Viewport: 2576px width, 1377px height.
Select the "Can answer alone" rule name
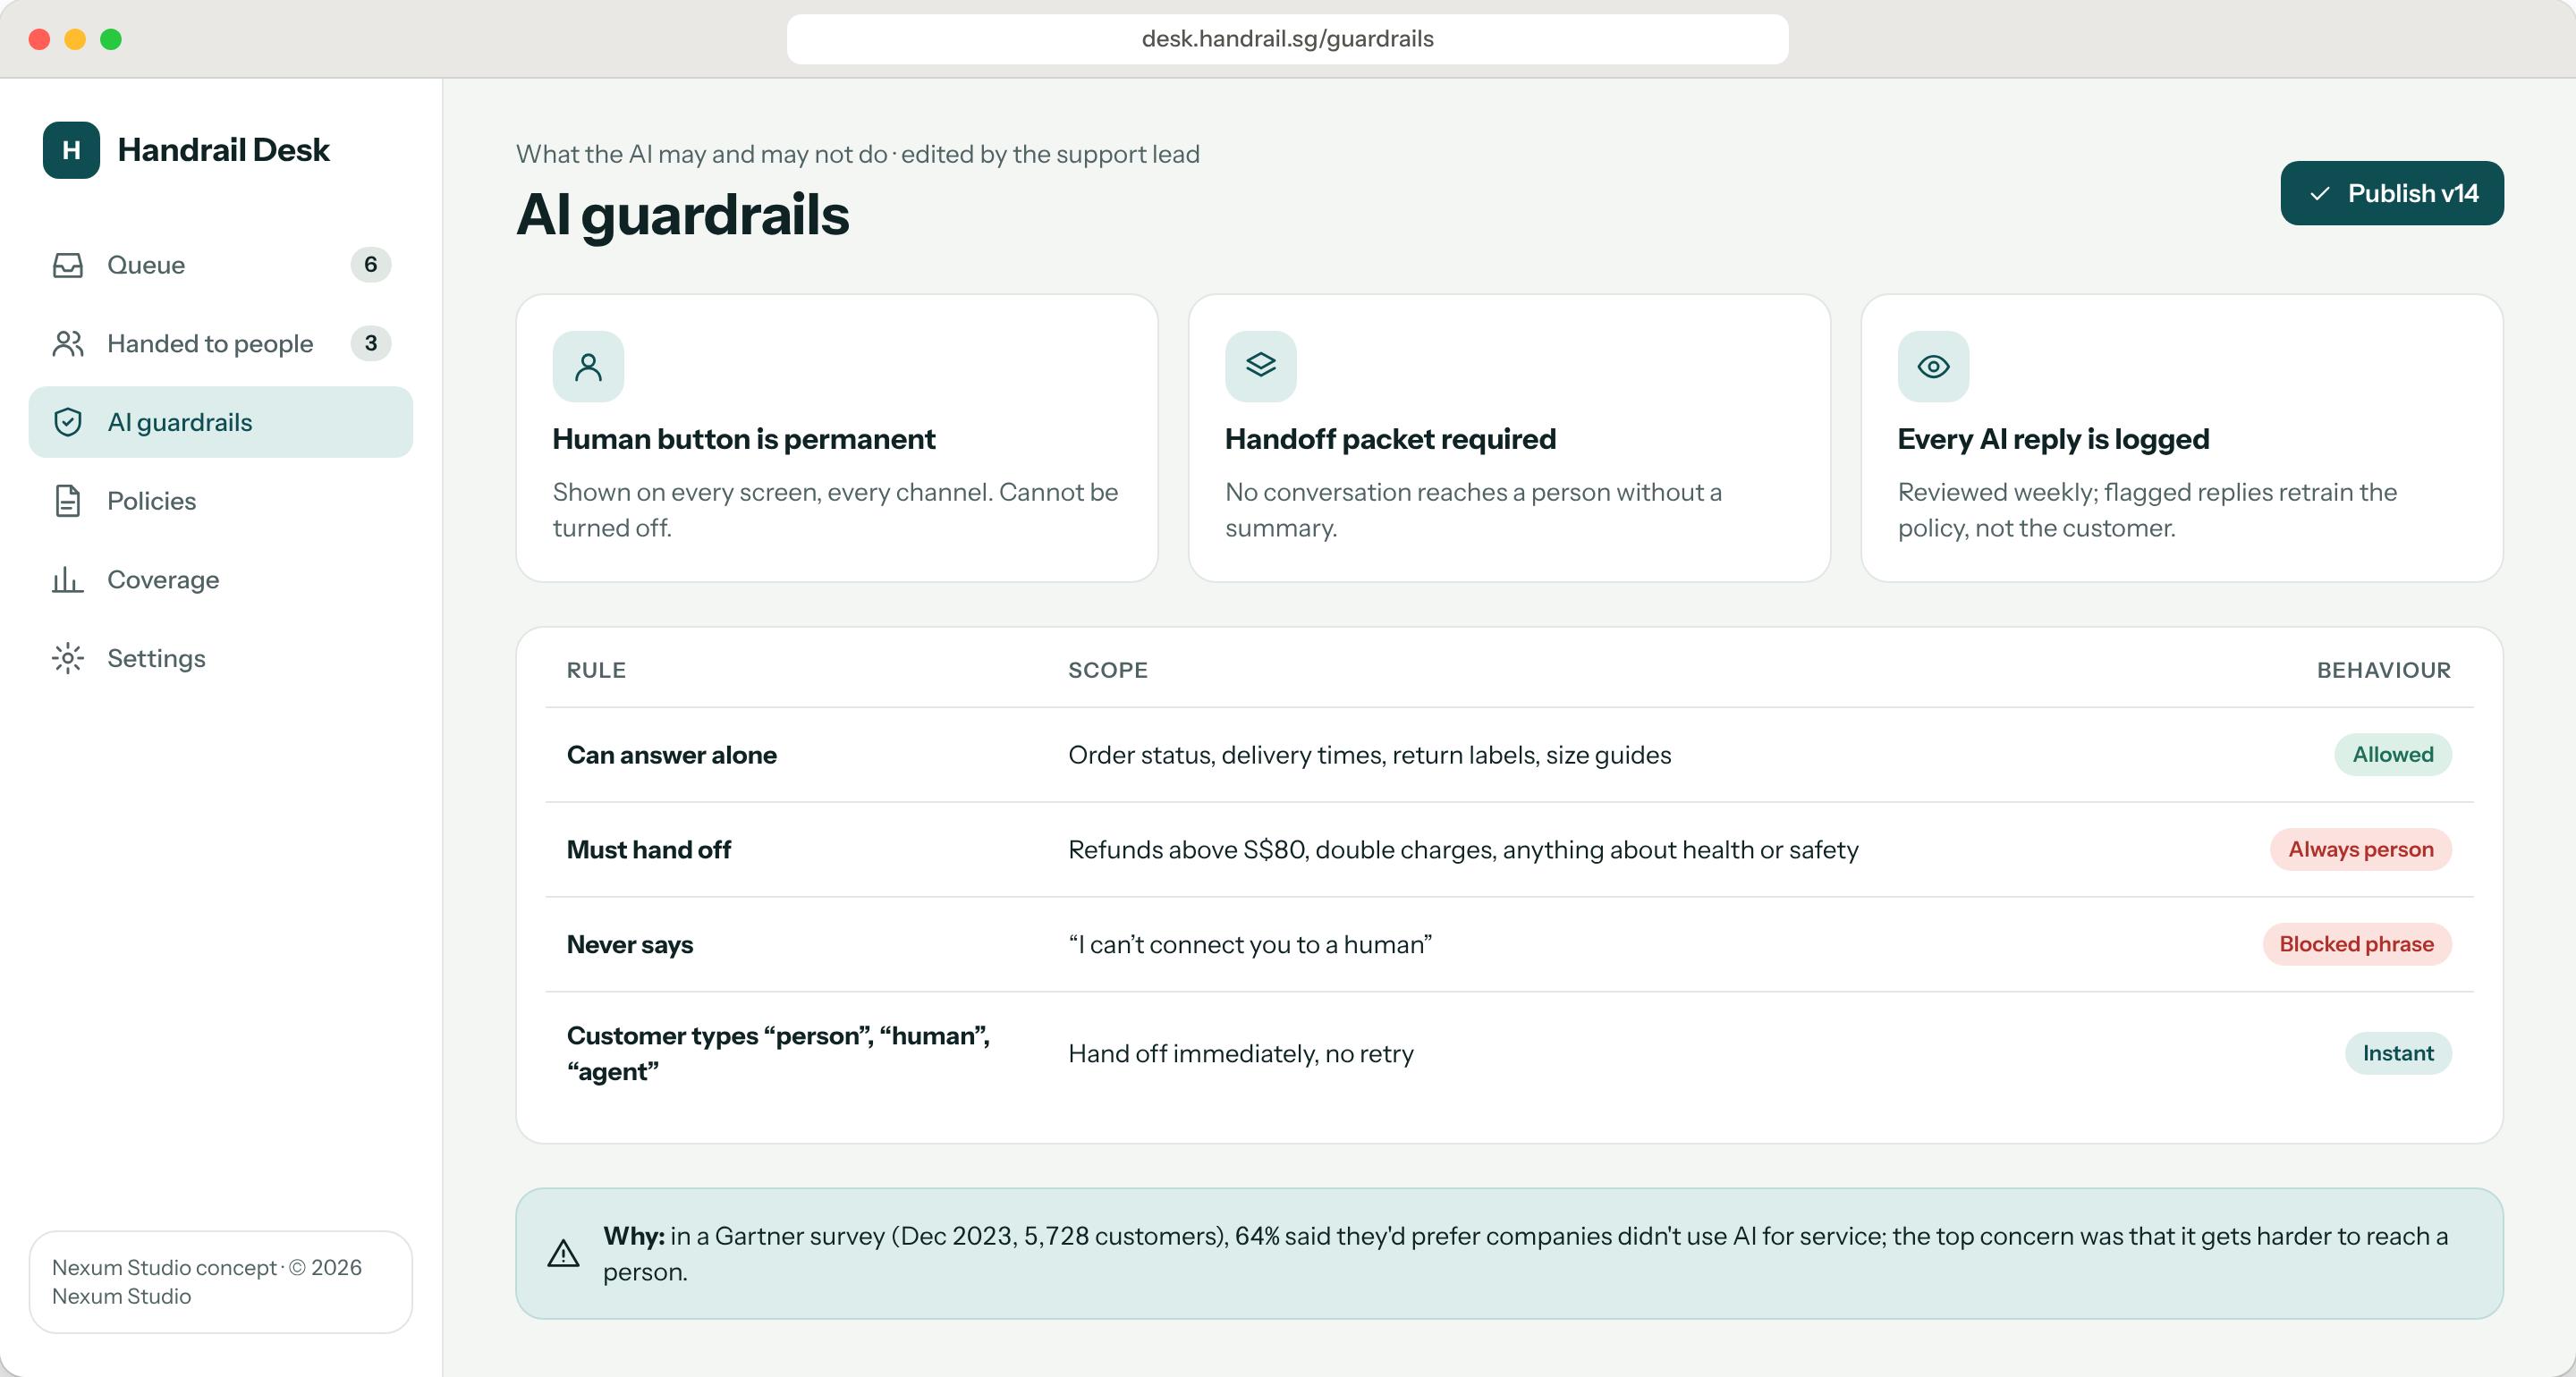(x=671, y=755)
